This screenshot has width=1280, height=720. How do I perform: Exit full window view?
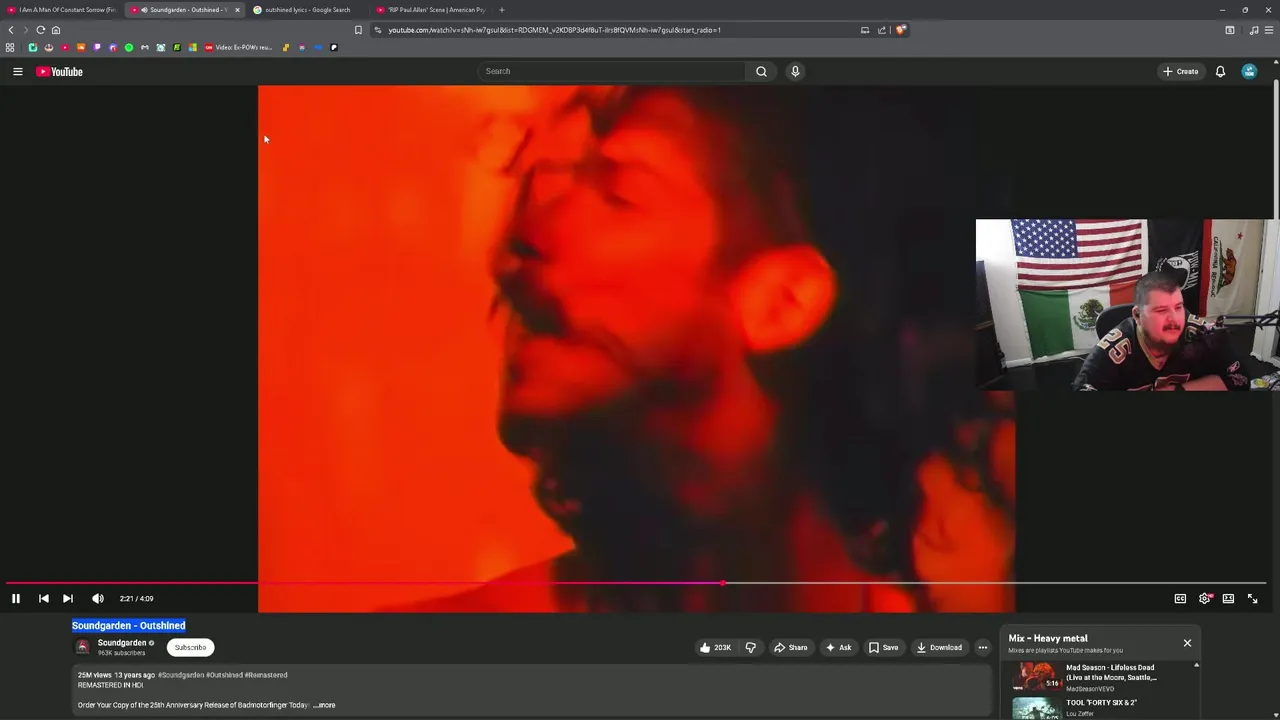pos(1252,598)
